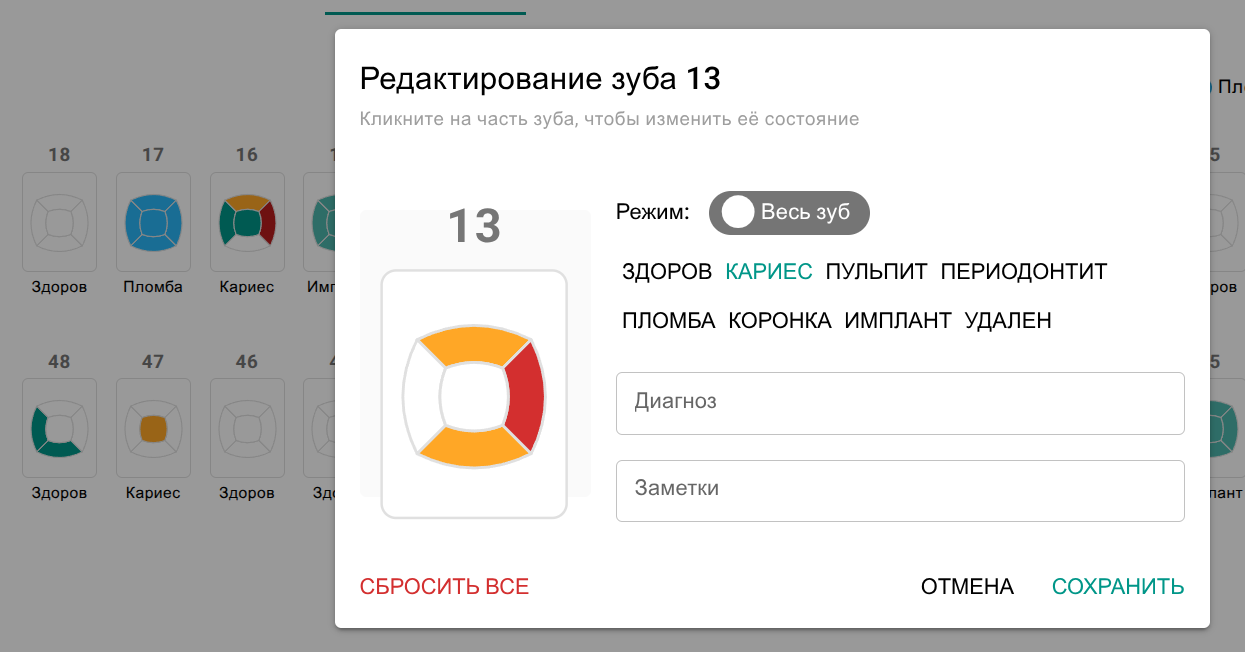Select tooth 17 marked as Пломба
Viewport: 1245px width, 652px height.
(x=153, y=222)
